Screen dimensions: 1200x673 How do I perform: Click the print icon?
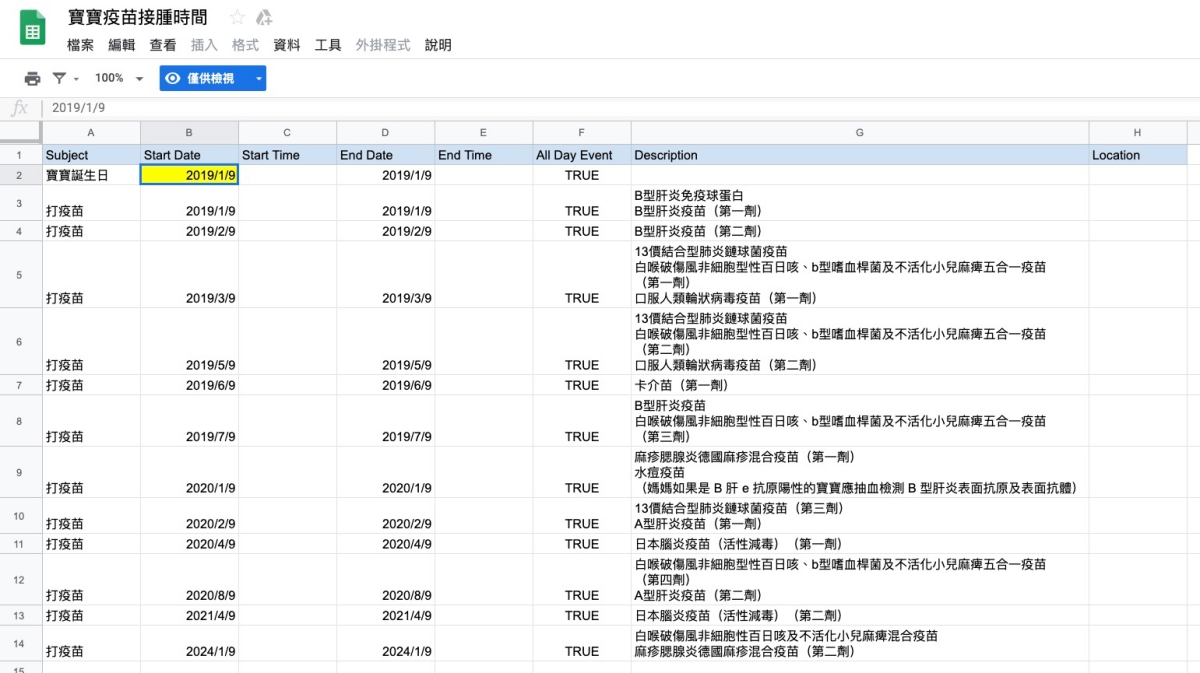(32, 78)
